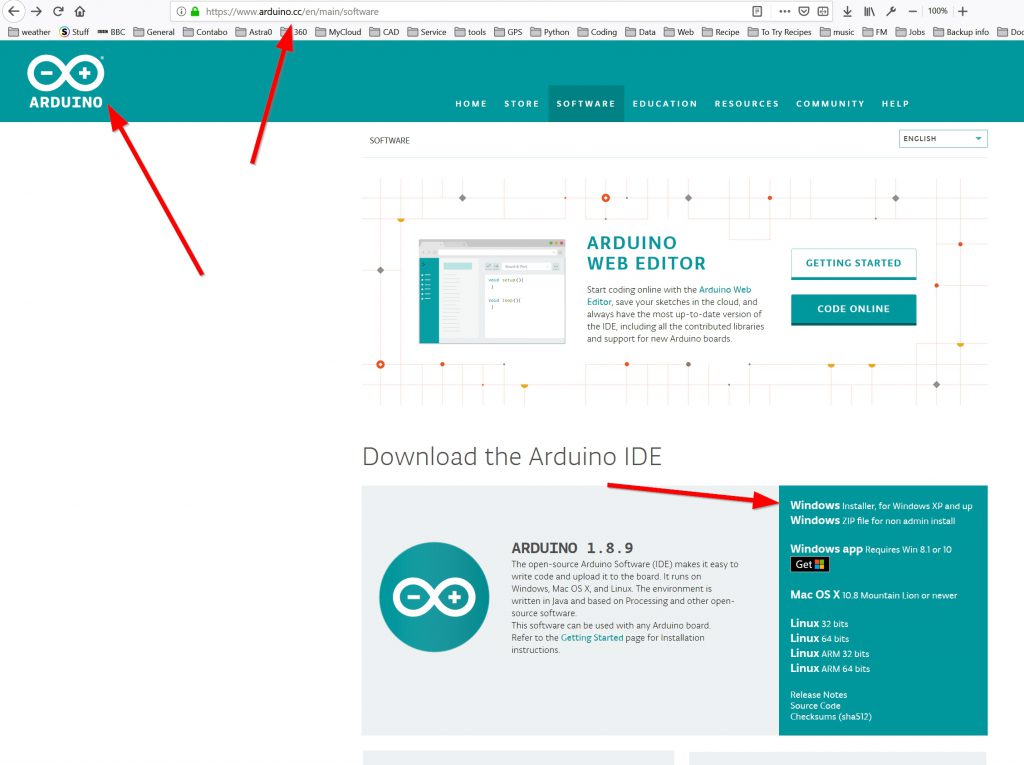This screenshot has height=765, width=1024.
Task: Expand the ENGLISH language dropdown
Action: click(943, 139)
